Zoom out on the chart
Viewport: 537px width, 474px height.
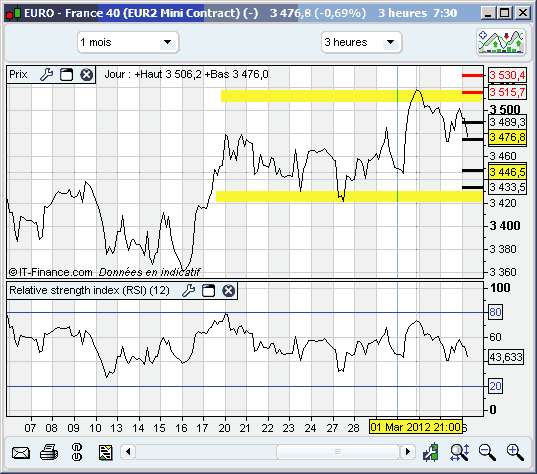(487, 452)
